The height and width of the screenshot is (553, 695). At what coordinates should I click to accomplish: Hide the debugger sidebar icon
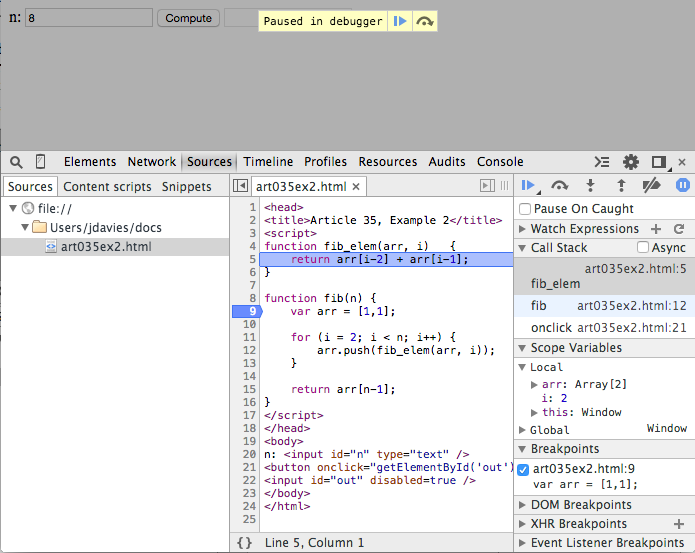pyautogui.click(x=487, y=186)
